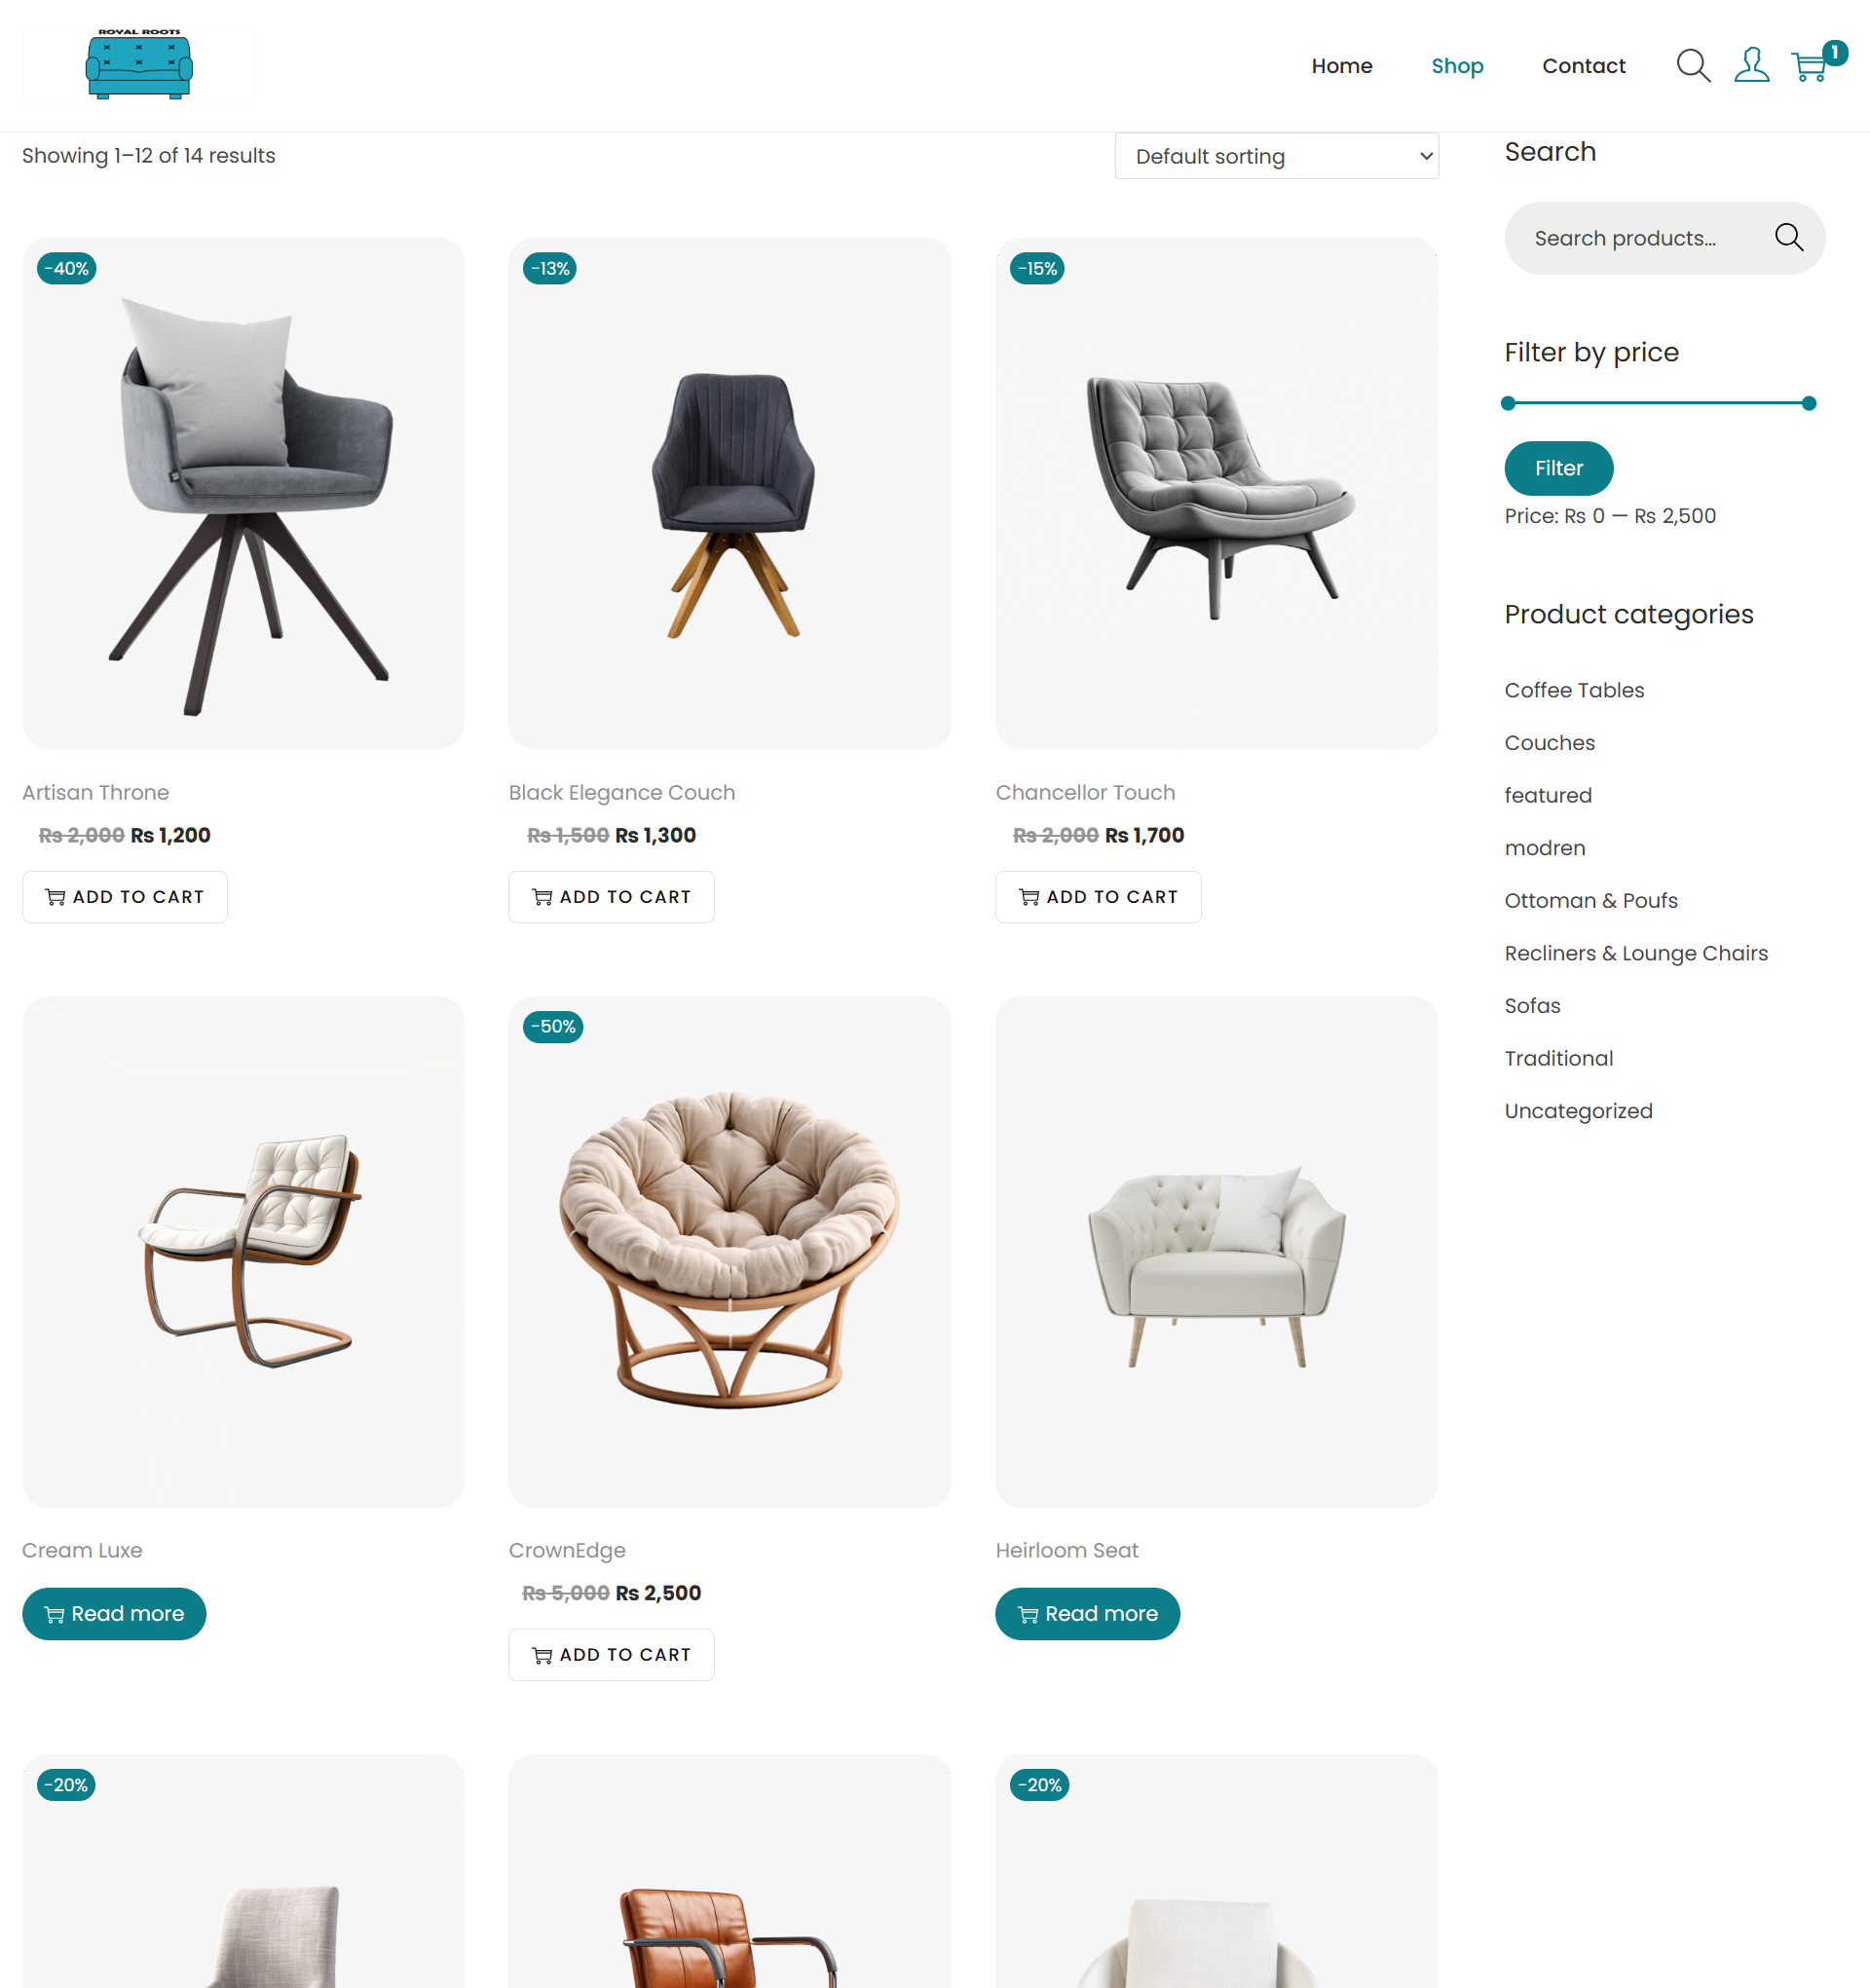Open the user account icon
Viewport: 1870px width, 1988px height.
click(1751, 66)
